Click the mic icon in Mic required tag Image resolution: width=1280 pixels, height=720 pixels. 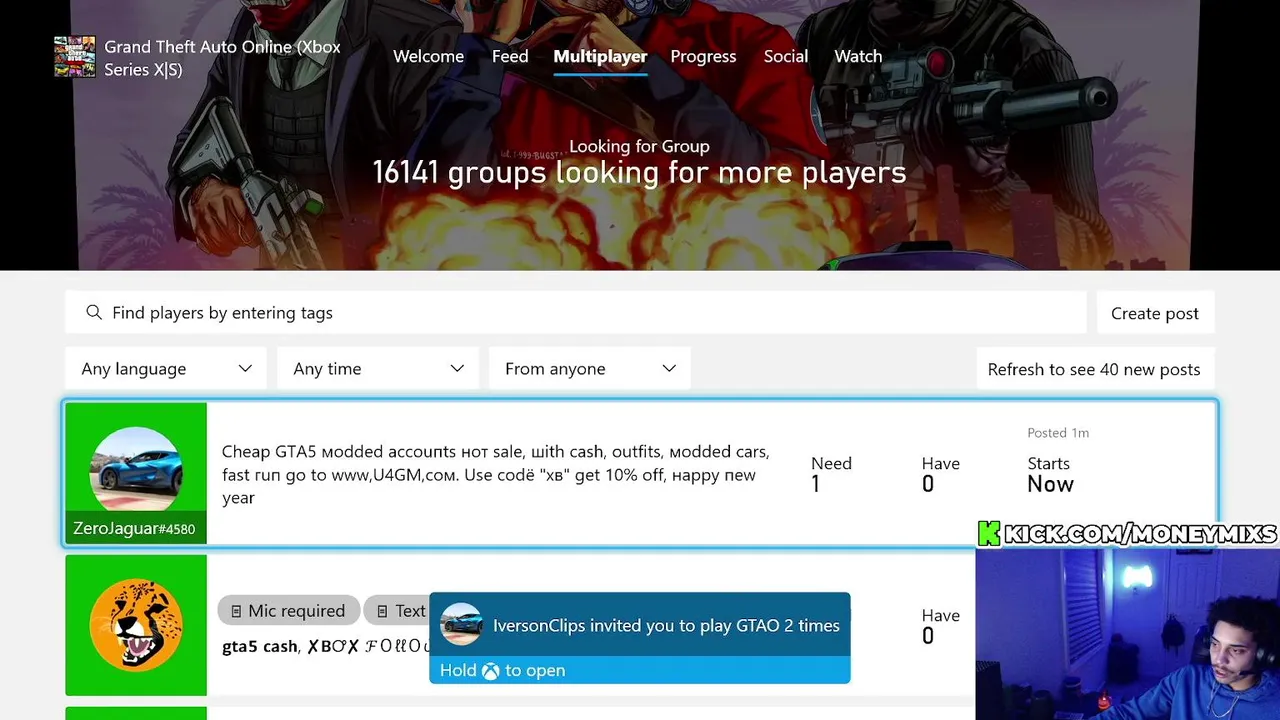coord(236,611)
